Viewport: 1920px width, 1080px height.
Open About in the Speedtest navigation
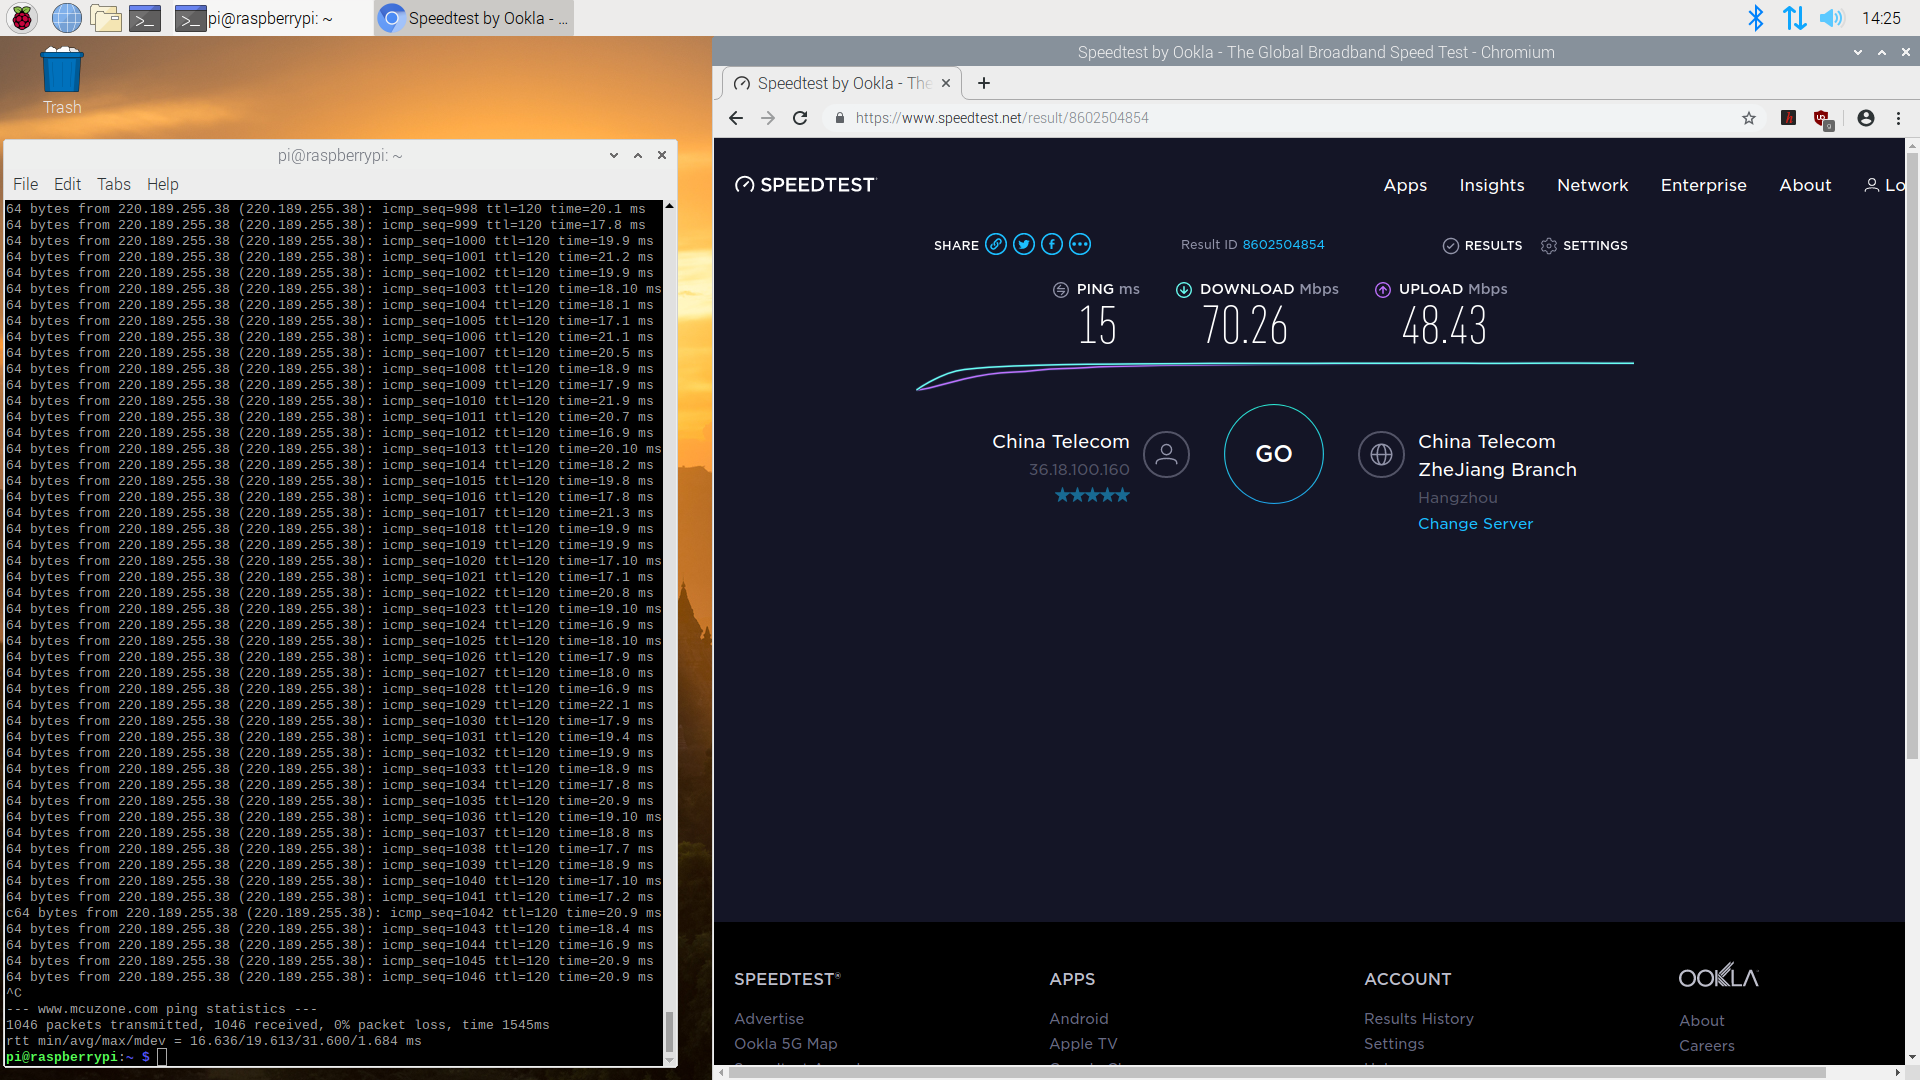click(x=1805, y=185)
